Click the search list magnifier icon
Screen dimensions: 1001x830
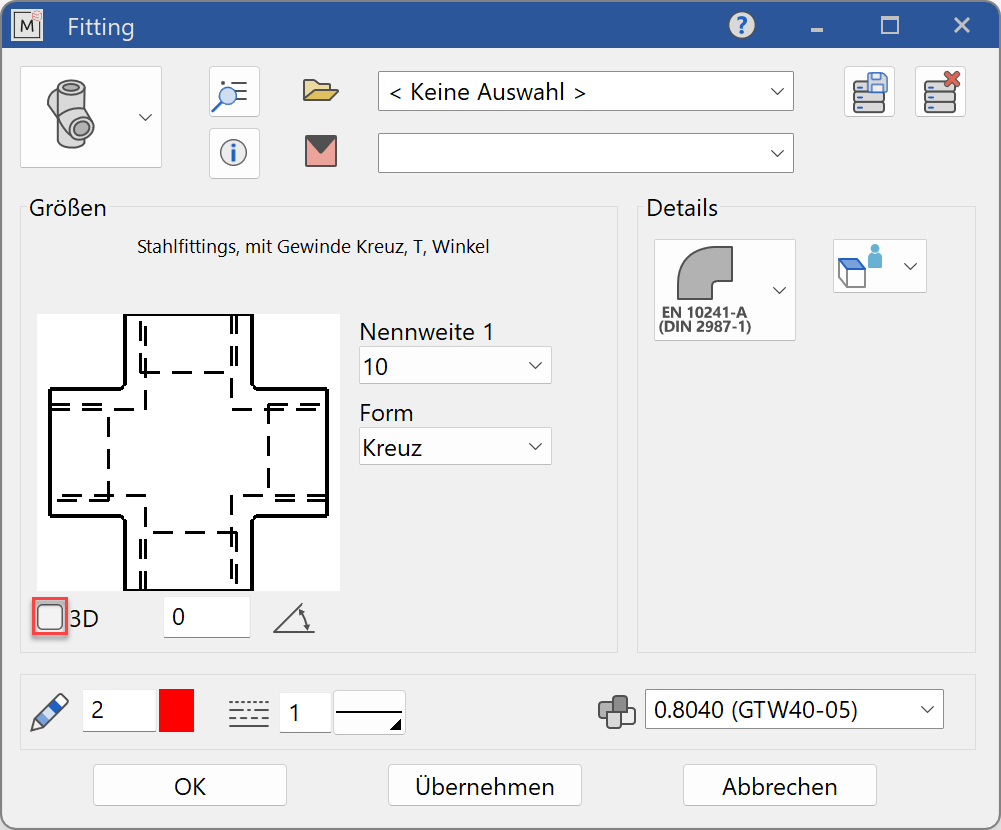click(x=234, y=91)
